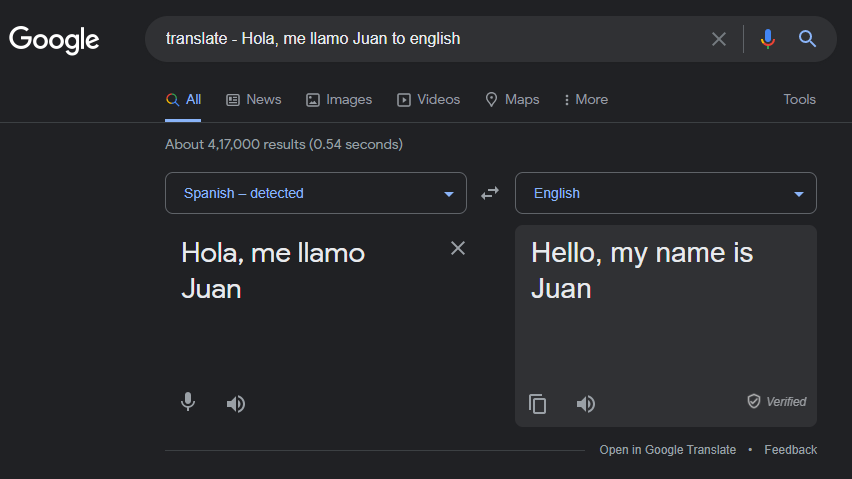Open the Maps results tab
852x479 pixels.
coord(512,99)
